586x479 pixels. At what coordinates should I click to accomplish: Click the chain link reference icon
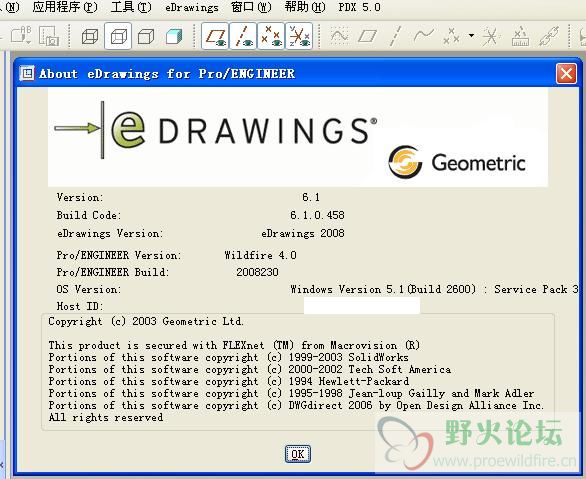pos(549,36)
